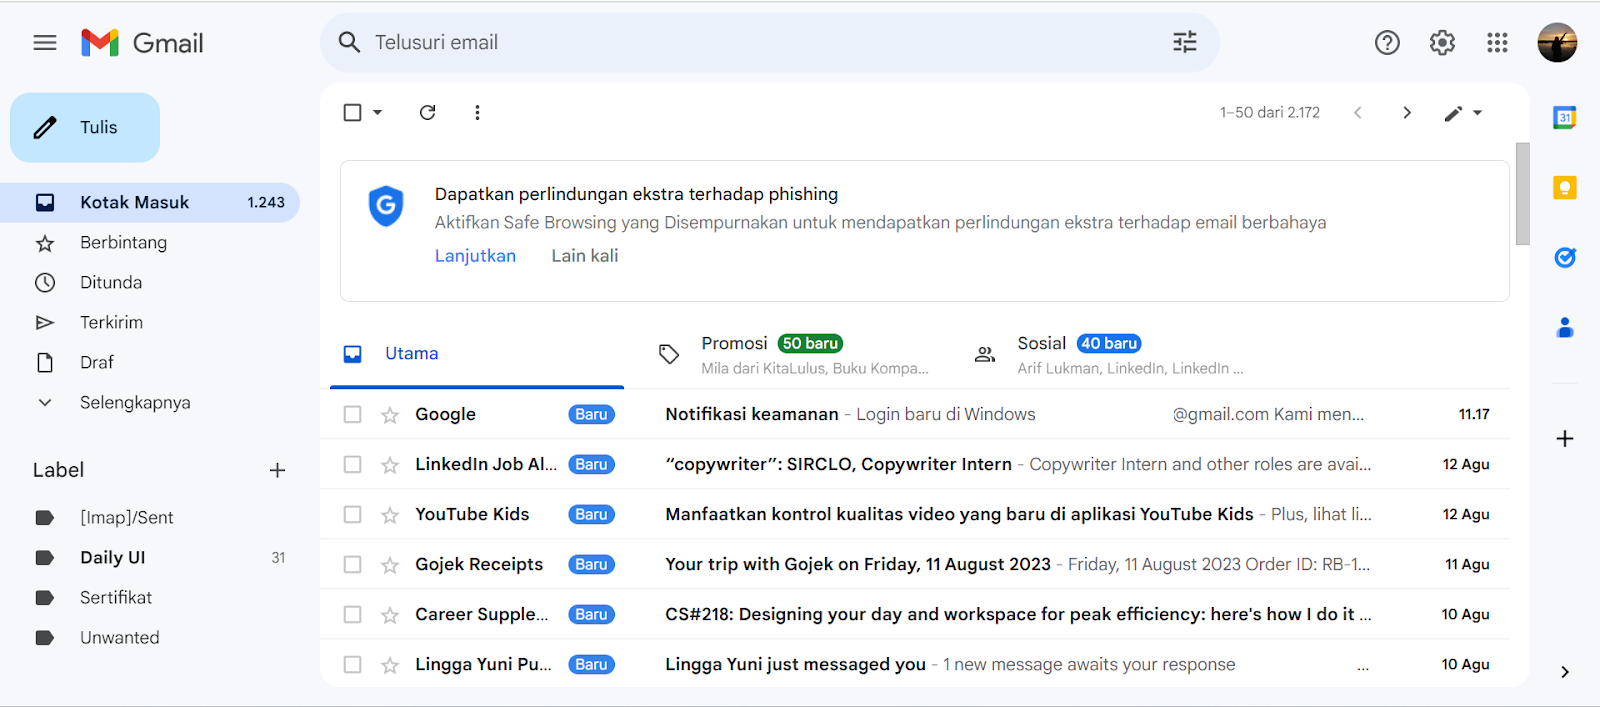
Task: Refresh the inbox
Action: pyautogui.click(x=428, y=112)
